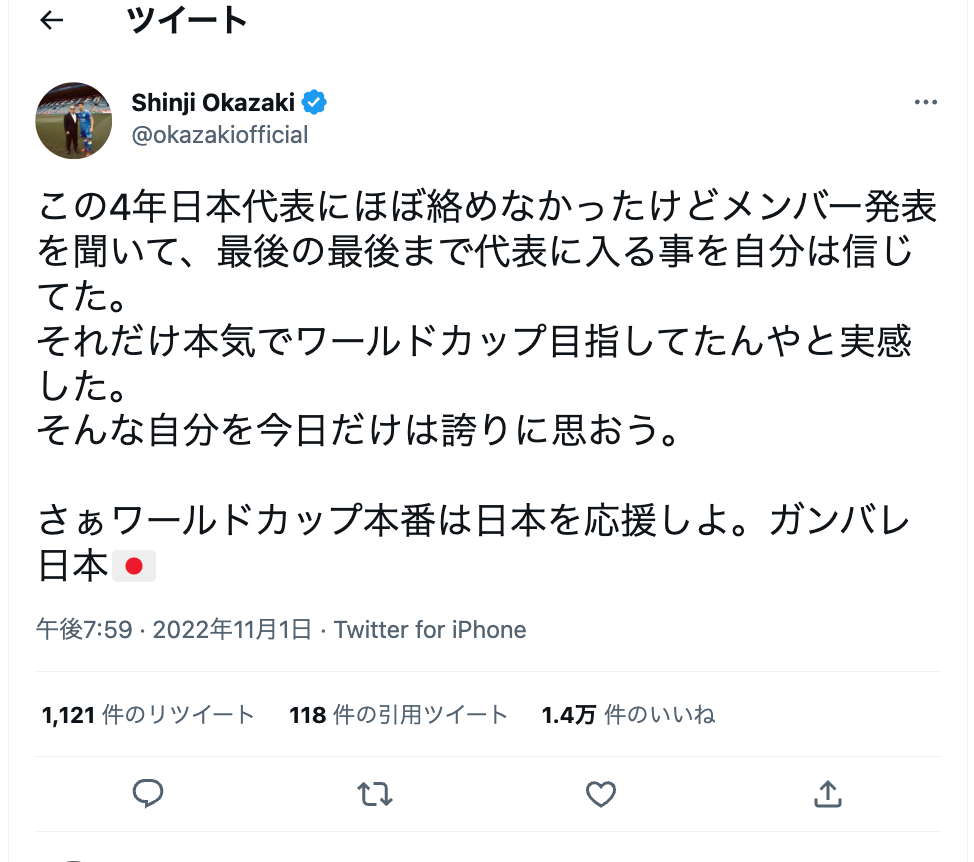974x862 pixels.
Task: Click the Twitter for iPhone source link
Action: (x=430, y=630)
